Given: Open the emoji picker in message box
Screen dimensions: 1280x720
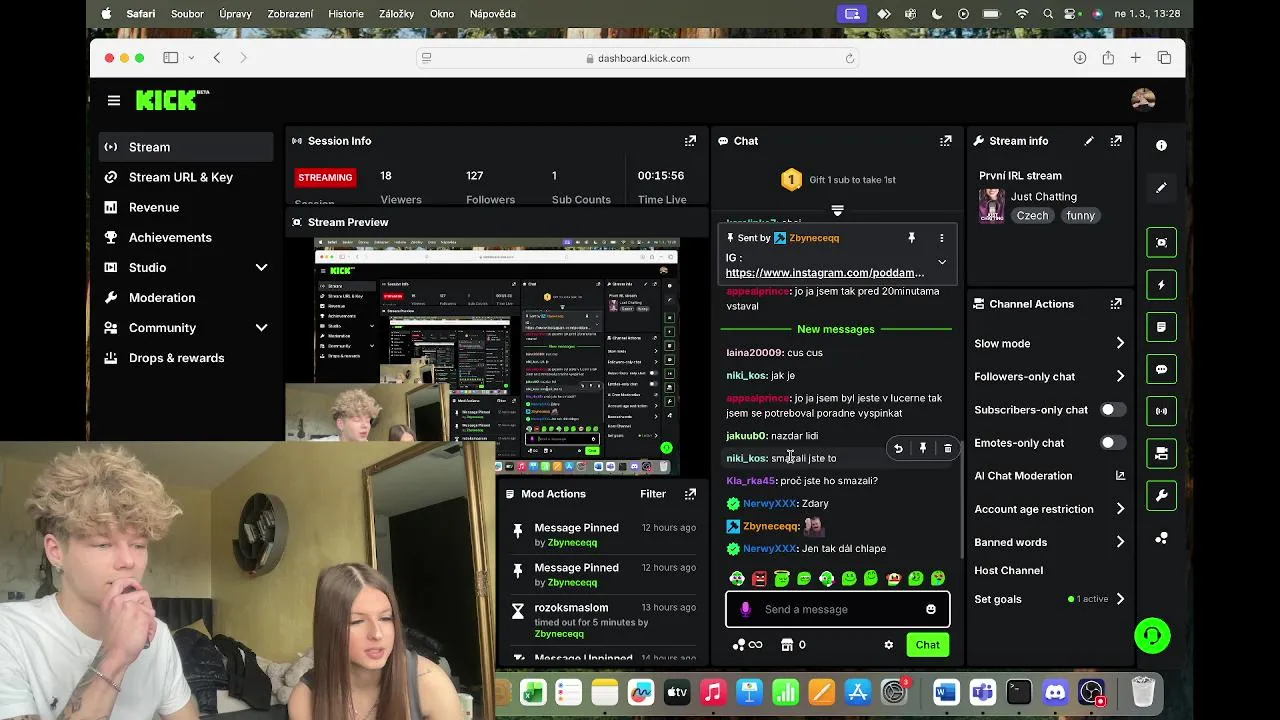Looking at the screenshot, I should click(x=931, y=609).
